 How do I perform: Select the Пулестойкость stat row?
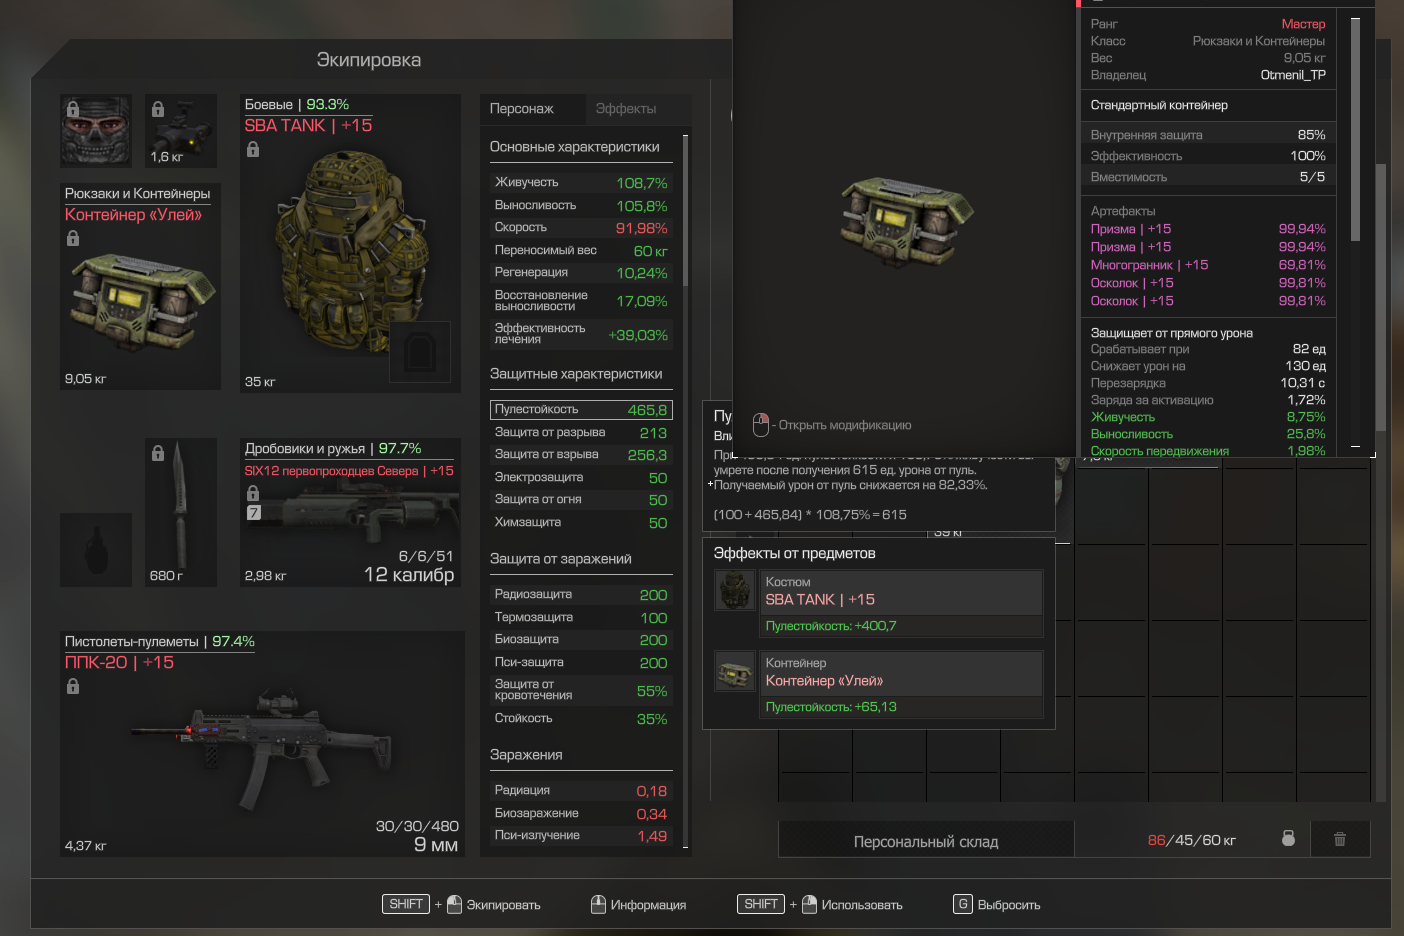pos(581,410)
